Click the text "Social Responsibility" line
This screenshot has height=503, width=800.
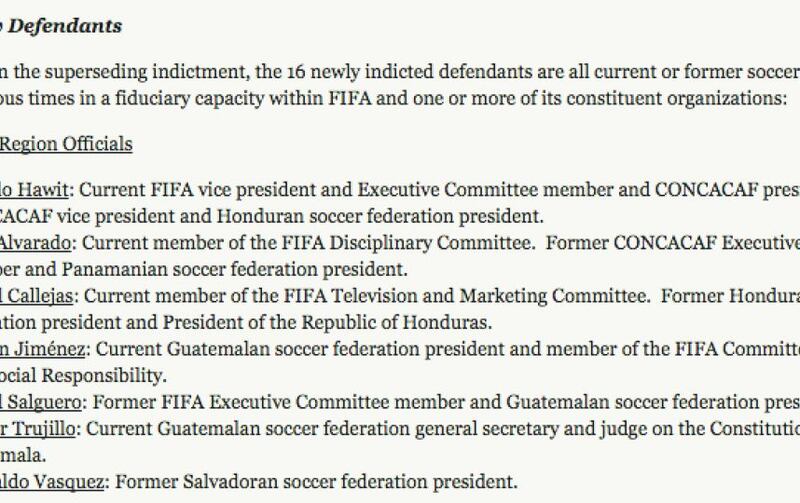pyautogui.click(x=83, y=375)
